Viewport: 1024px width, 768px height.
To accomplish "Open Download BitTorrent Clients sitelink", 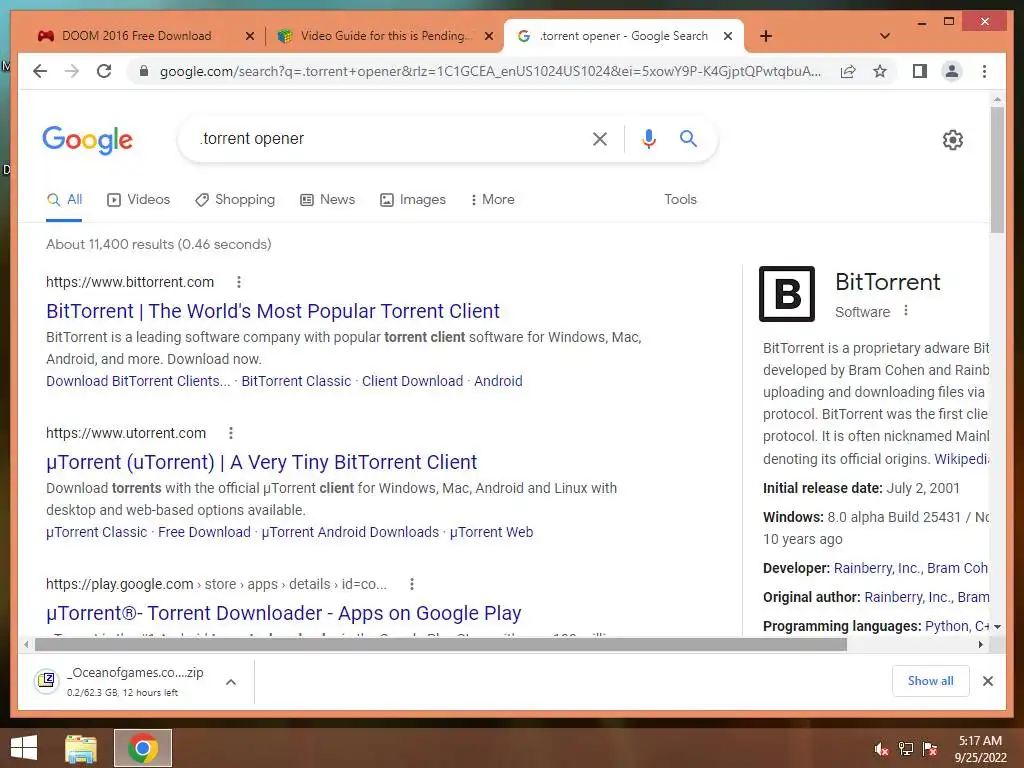I will pos(138,381).
